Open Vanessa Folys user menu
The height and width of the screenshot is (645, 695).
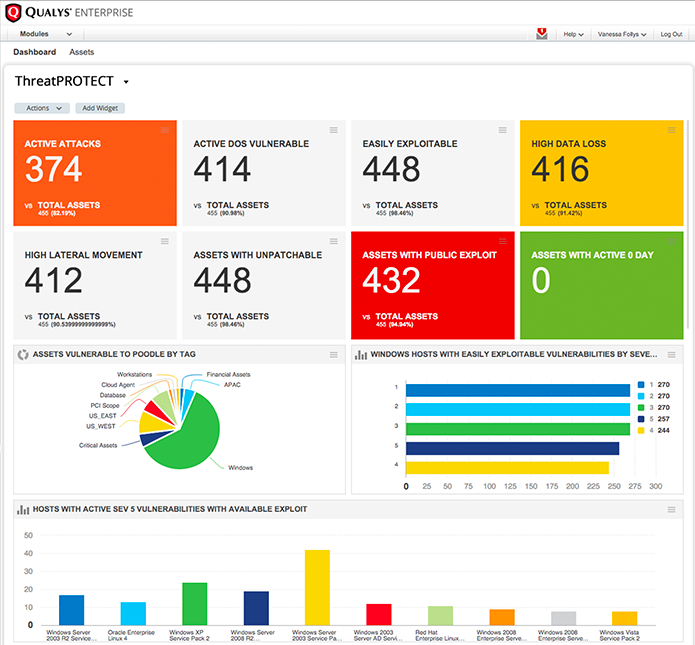[622, 34]
